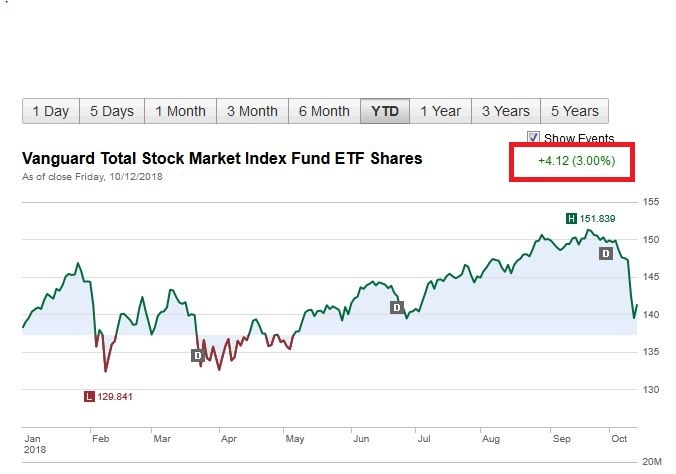The height and width of the screenshot is (474, 676).
Task: Switch chart to 6 Month range
Action: [x=324, y=111]
